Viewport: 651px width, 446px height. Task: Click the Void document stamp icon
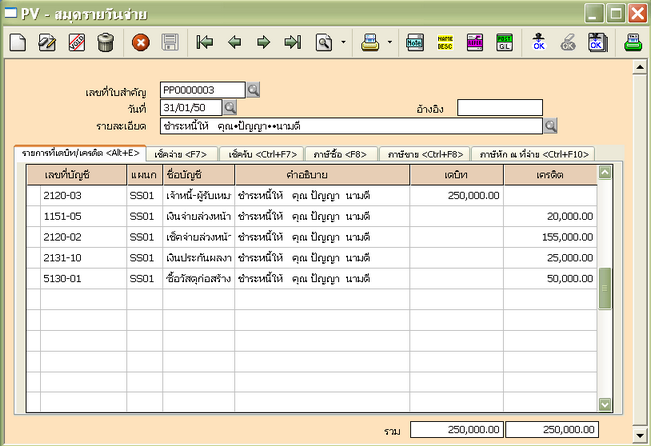[x=76, y=42]
